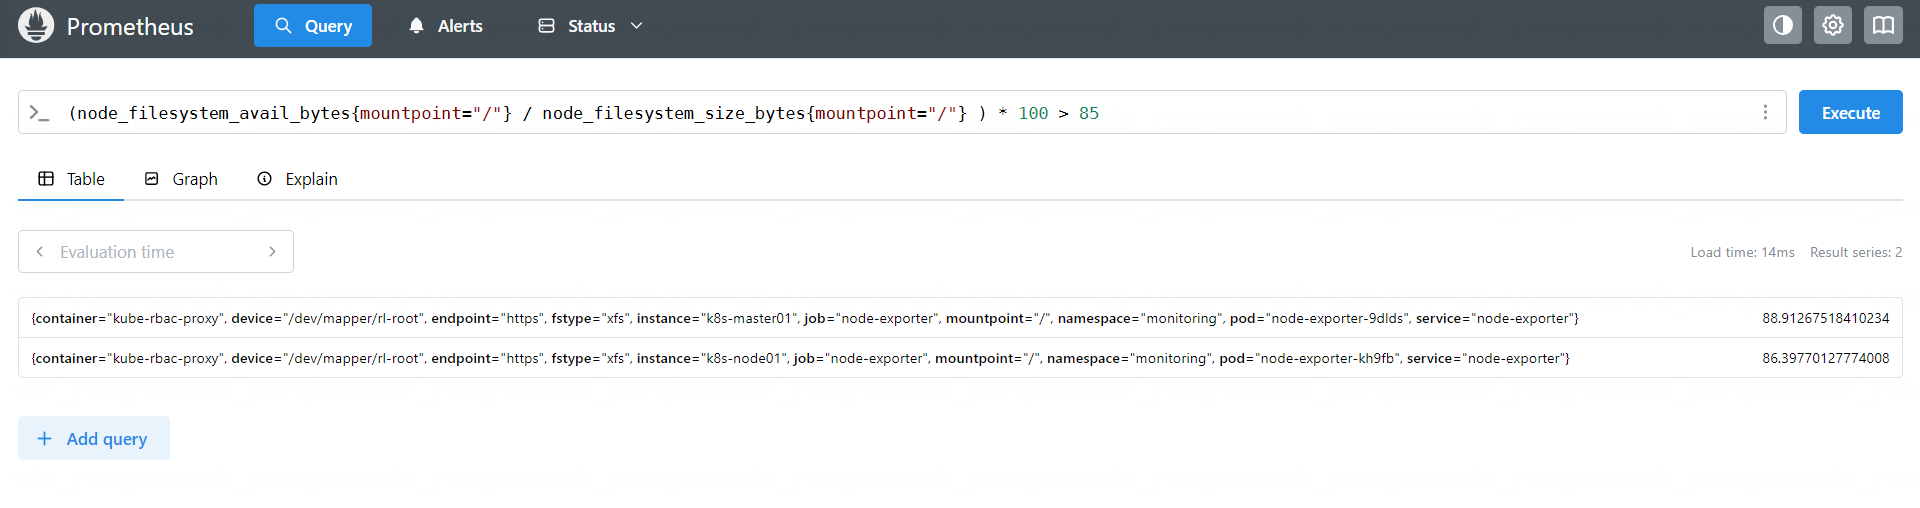Screen dimensions: 1920x508
Task: Open documentation via the book icon
Action: pos(1882,26)
